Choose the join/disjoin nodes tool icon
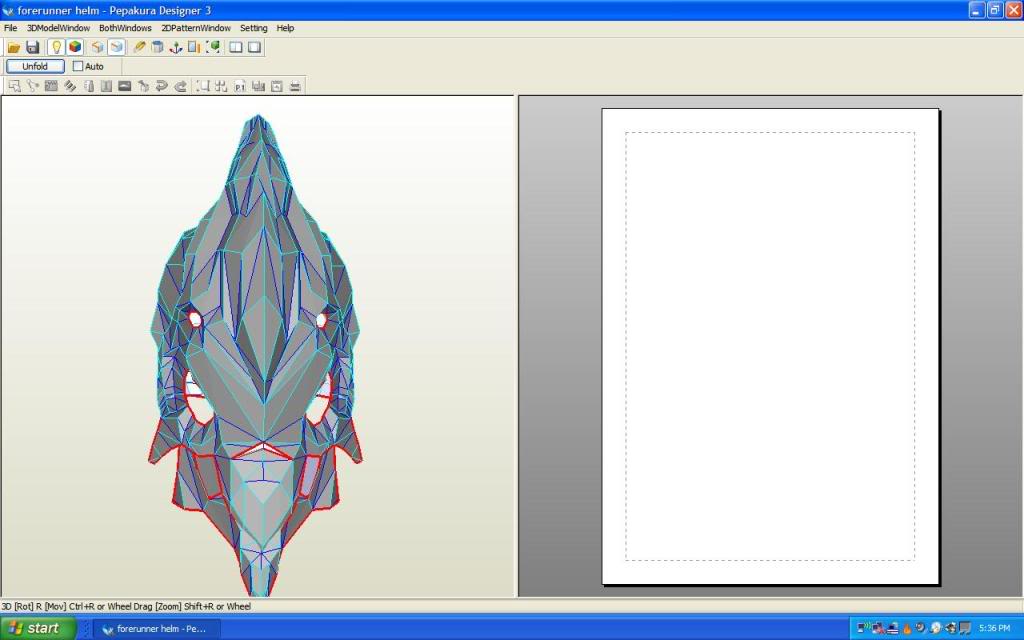Viewport: 1024px width, 640px height. (33, 86)
